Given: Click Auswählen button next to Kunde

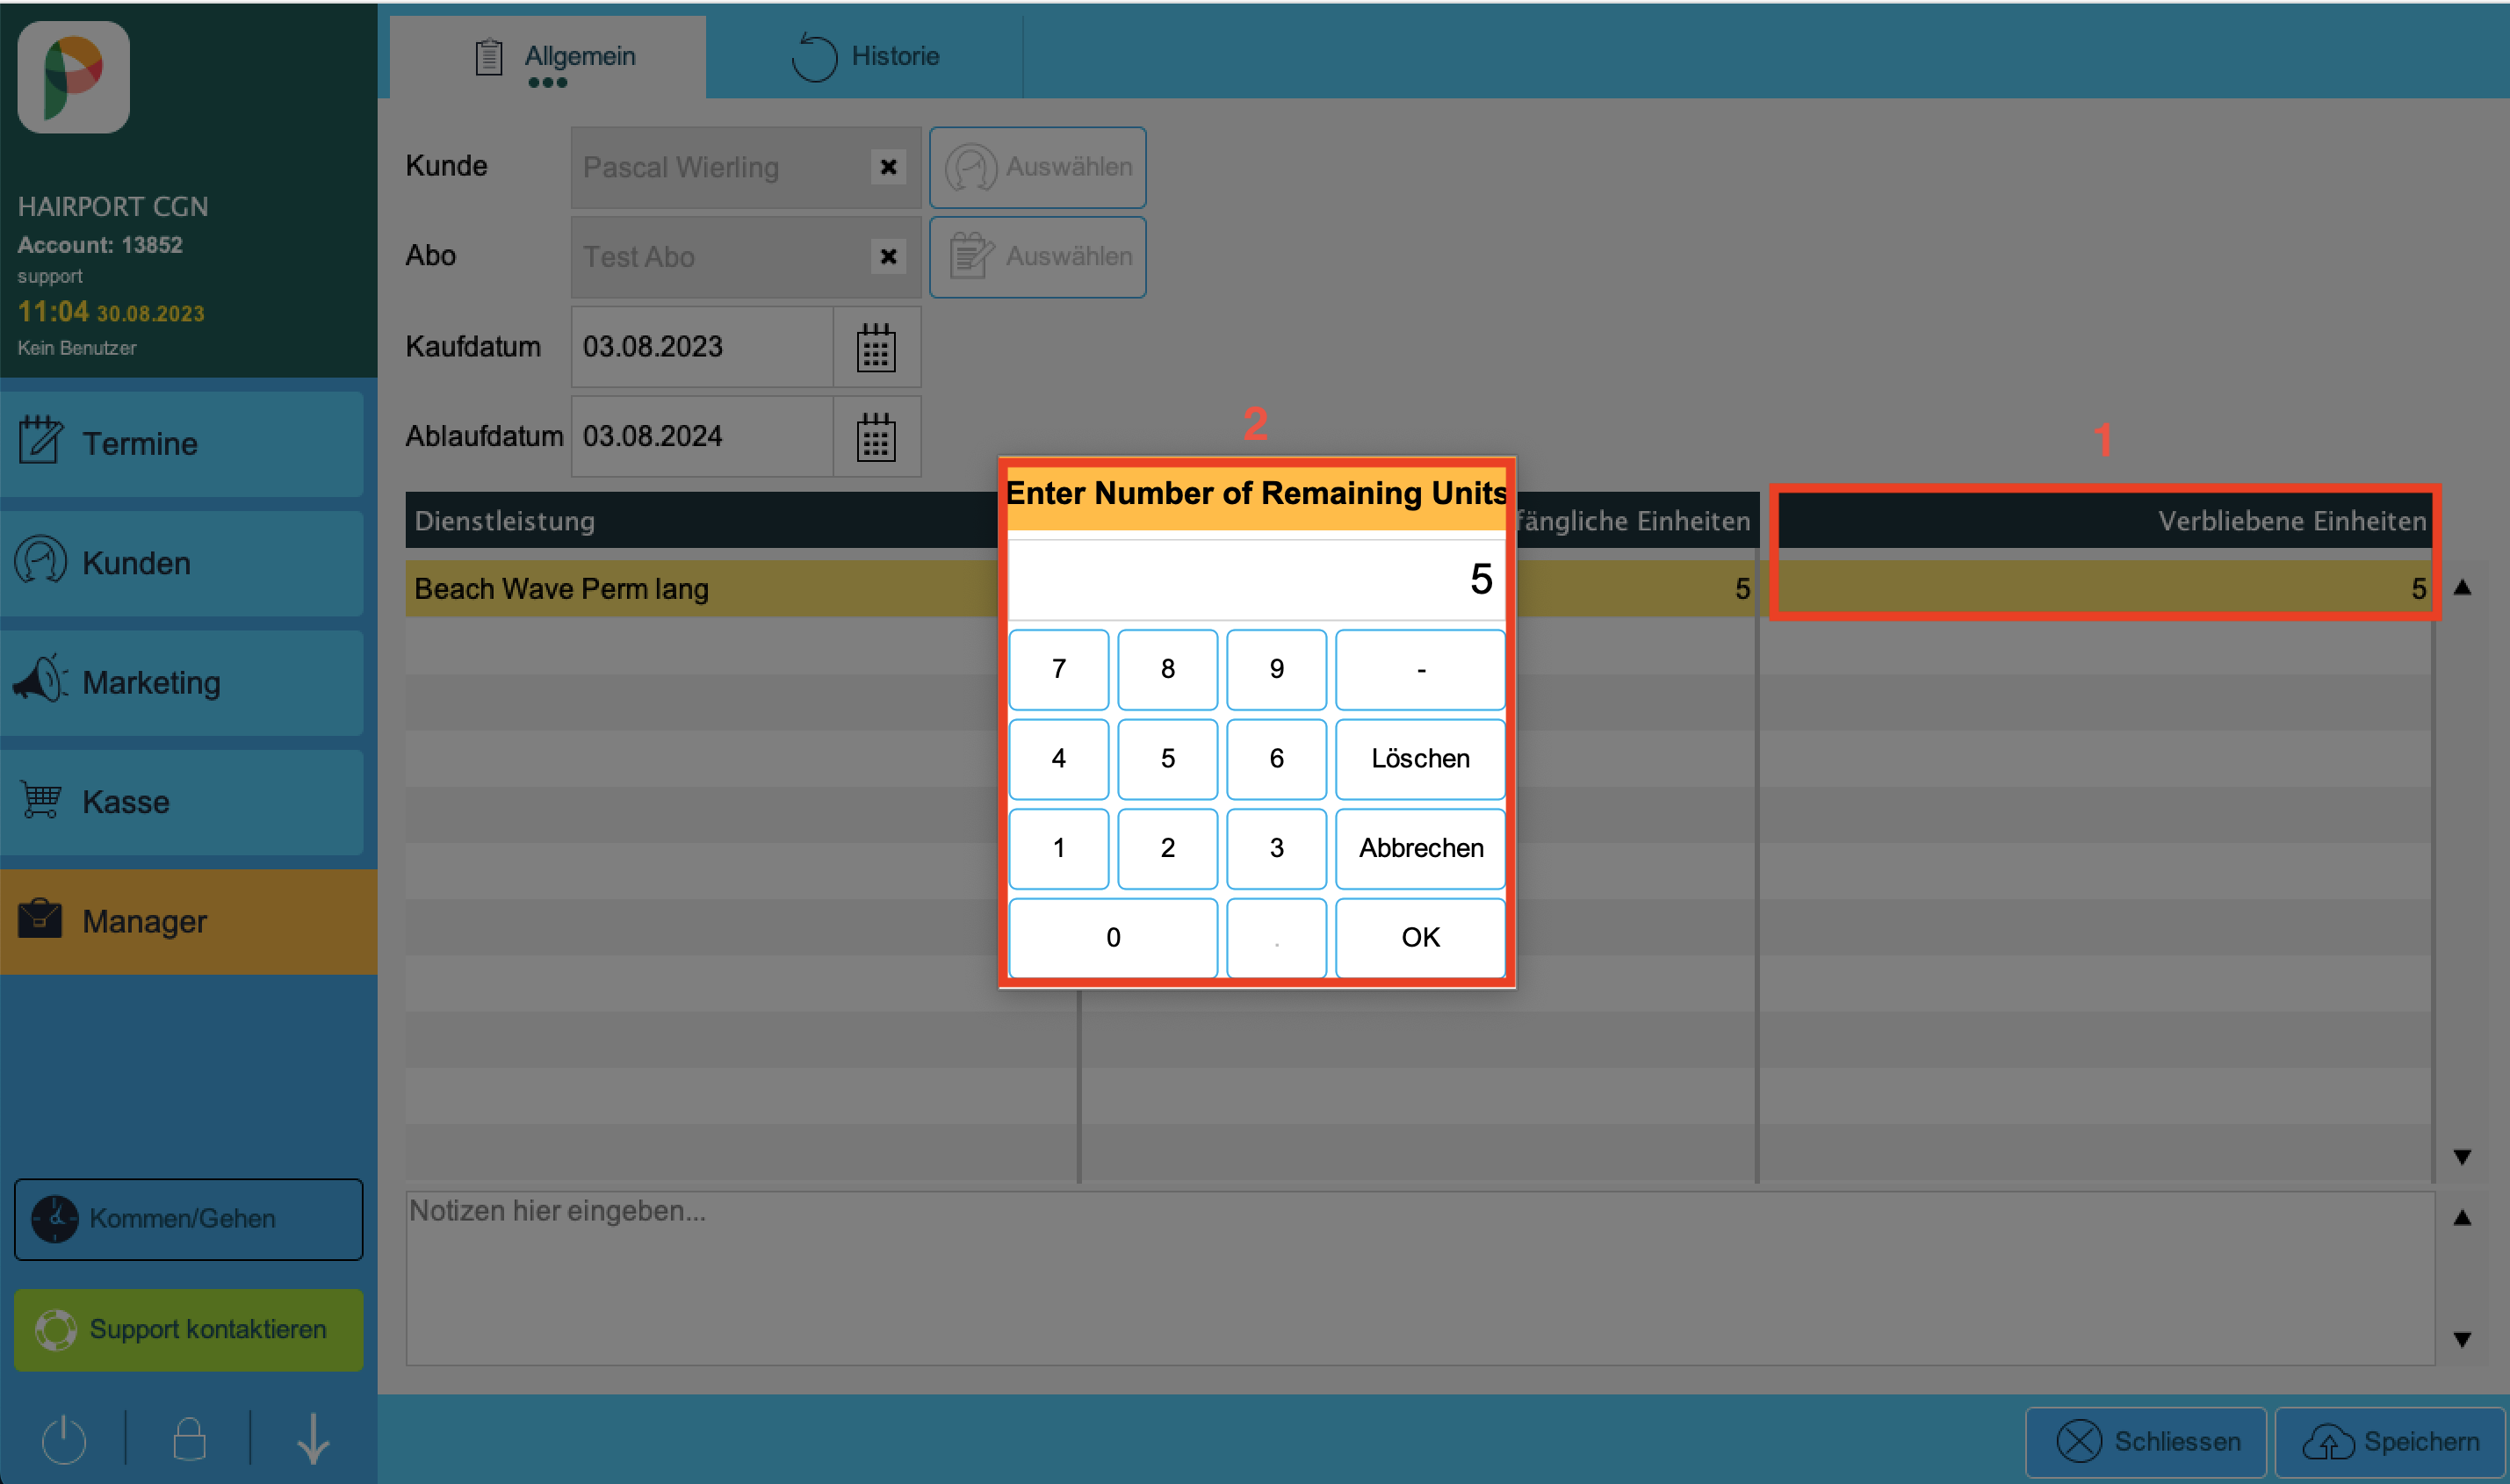Looking at the screenshot, I should pos(1038,167).
